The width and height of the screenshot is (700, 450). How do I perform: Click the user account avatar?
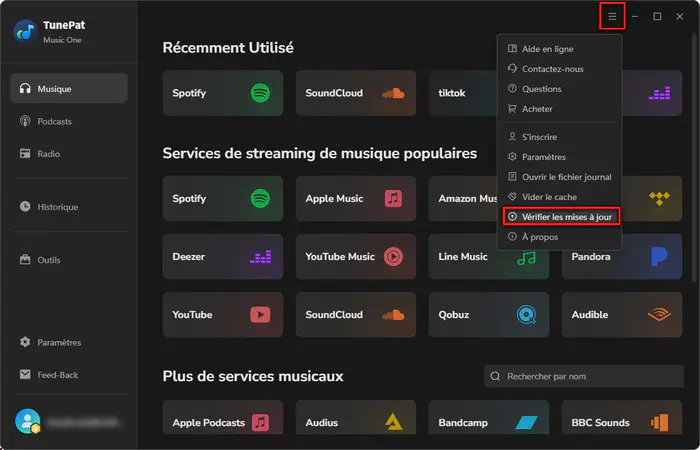28,421
